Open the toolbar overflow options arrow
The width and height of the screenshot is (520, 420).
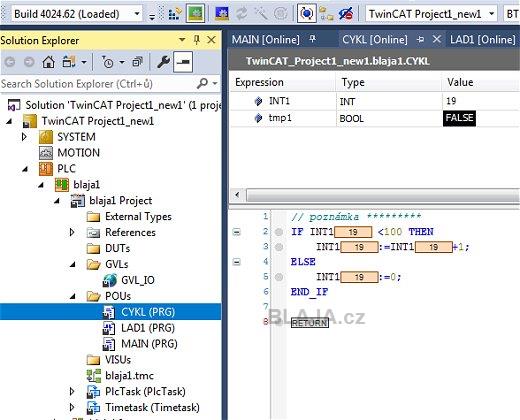click(x=152, y=16)
